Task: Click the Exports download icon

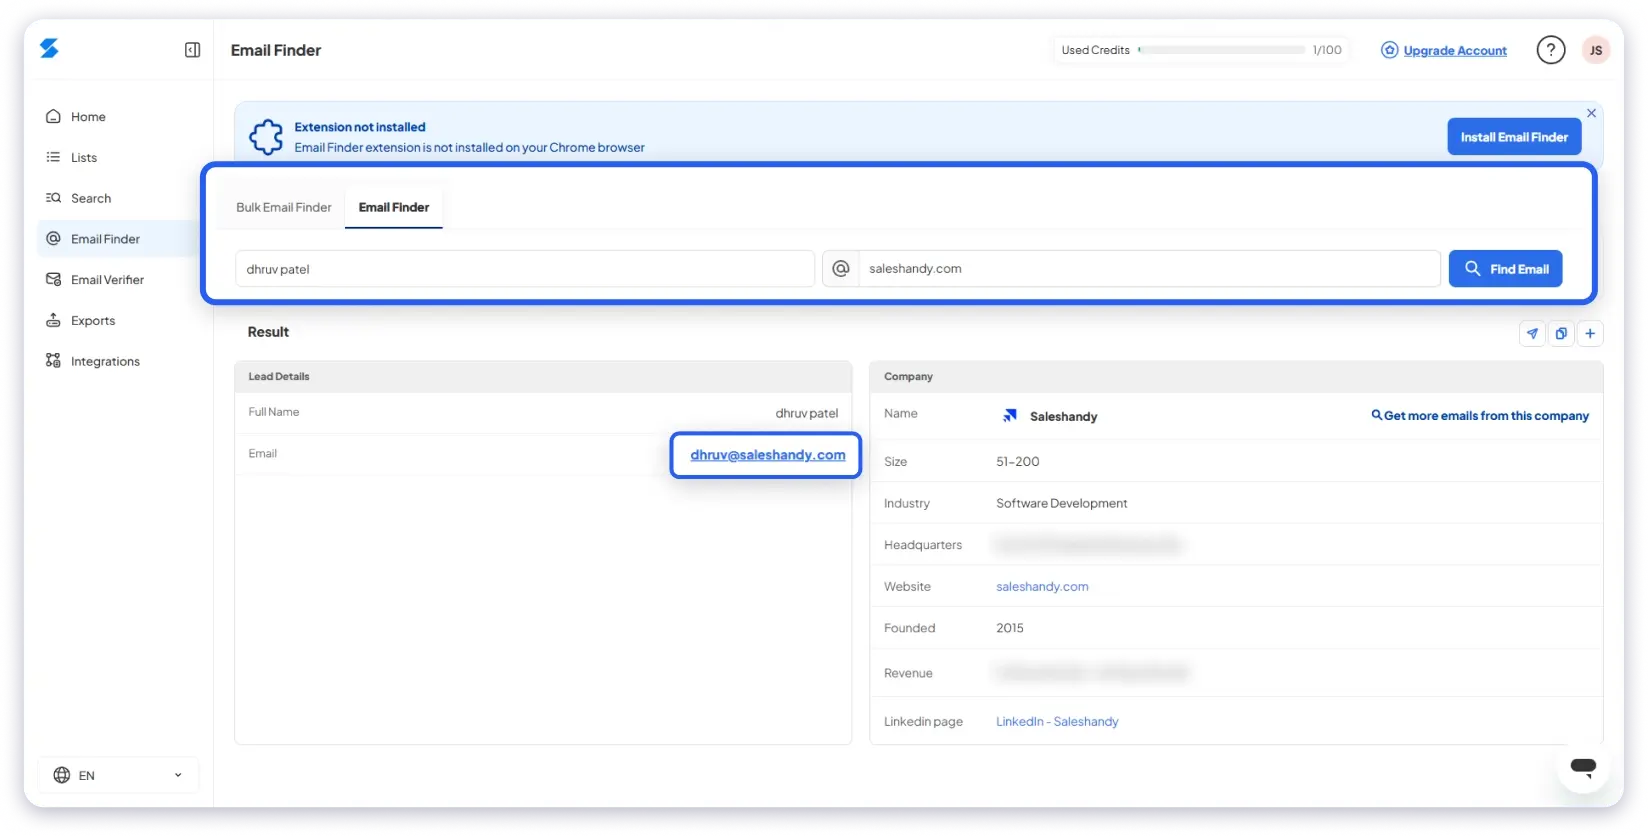Action: coord(53,320)
